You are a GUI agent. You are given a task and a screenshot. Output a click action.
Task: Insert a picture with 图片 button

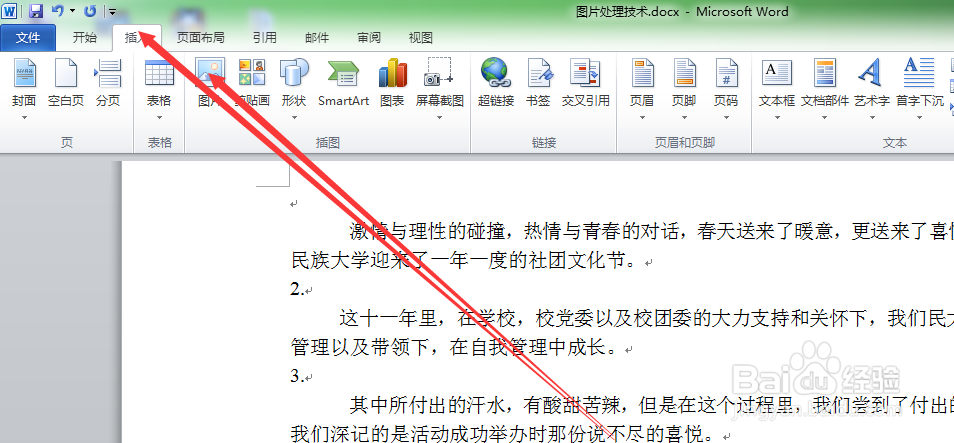[210, 82]
